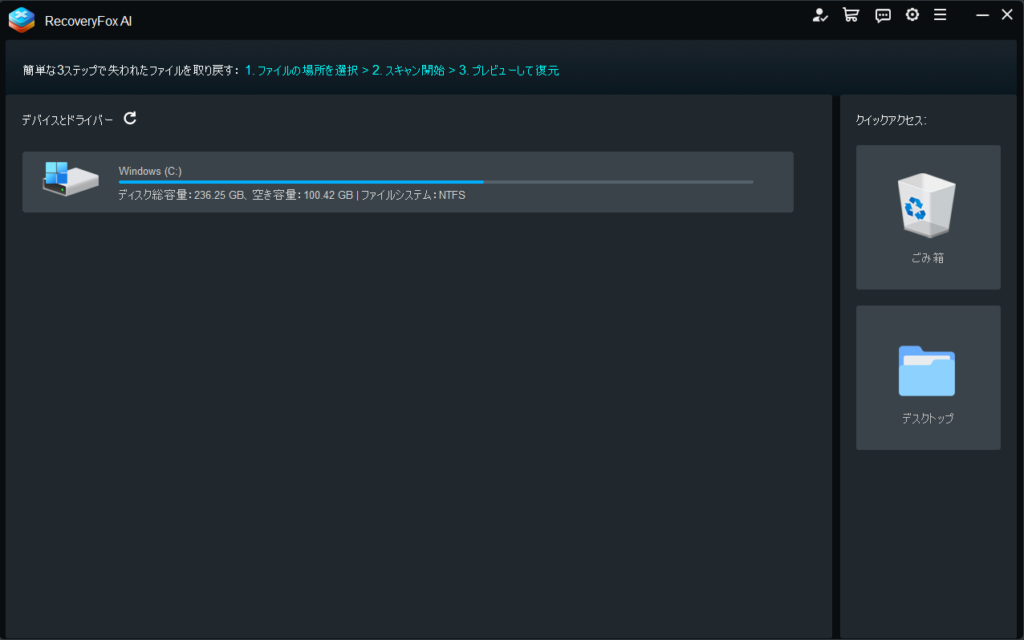
Task: Open the feedback speech bubble icon
Action: coord(883,15)
